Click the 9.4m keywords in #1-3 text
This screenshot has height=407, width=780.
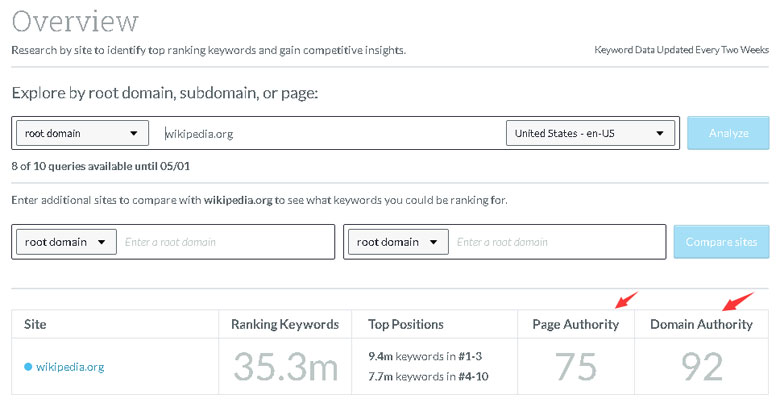(x=426, y=357)
